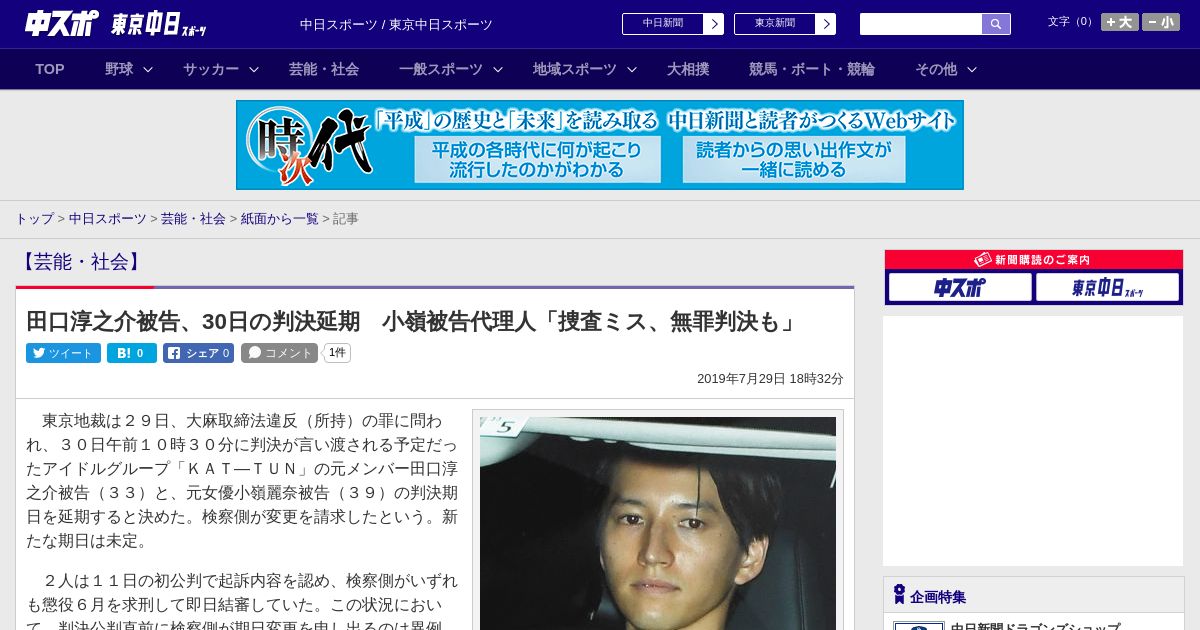Screen dimensions: 1200x630
Task: Click トップ breadcrumb link
Action: tap(34, 218)
